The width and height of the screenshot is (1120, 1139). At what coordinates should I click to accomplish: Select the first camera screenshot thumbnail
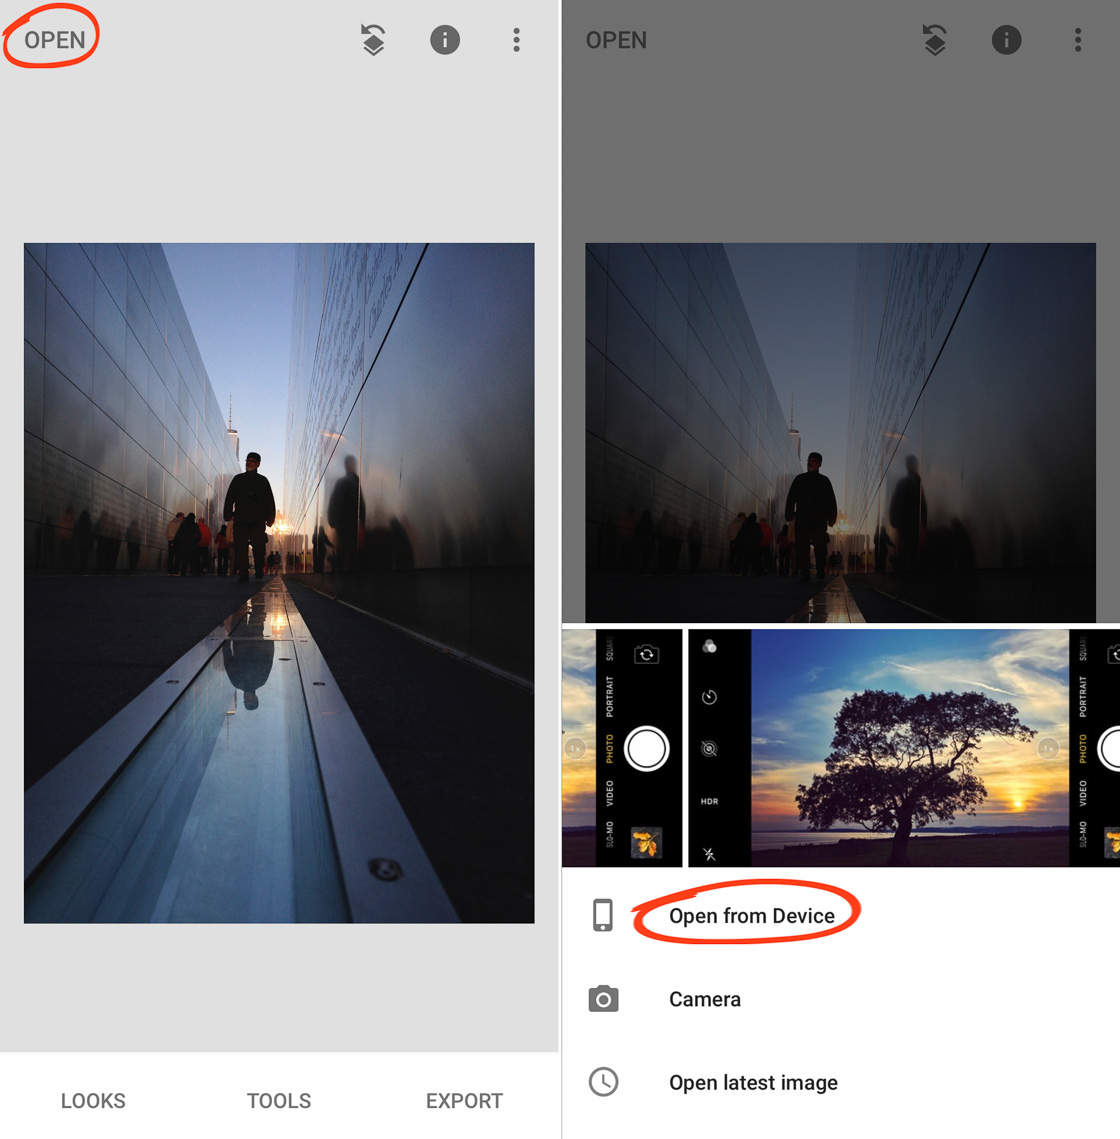(x=622, y=748)
